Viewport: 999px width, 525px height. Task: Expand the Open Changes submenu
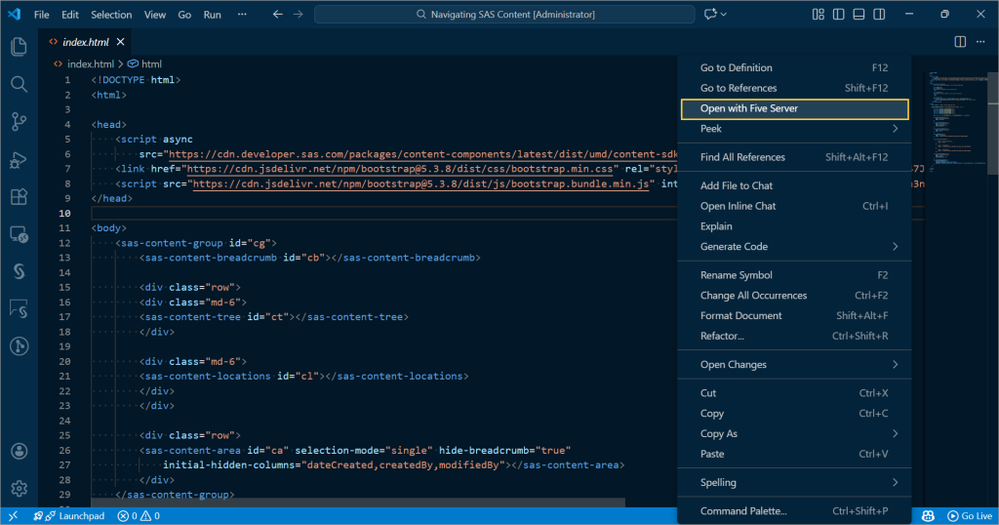pos(794,364)
